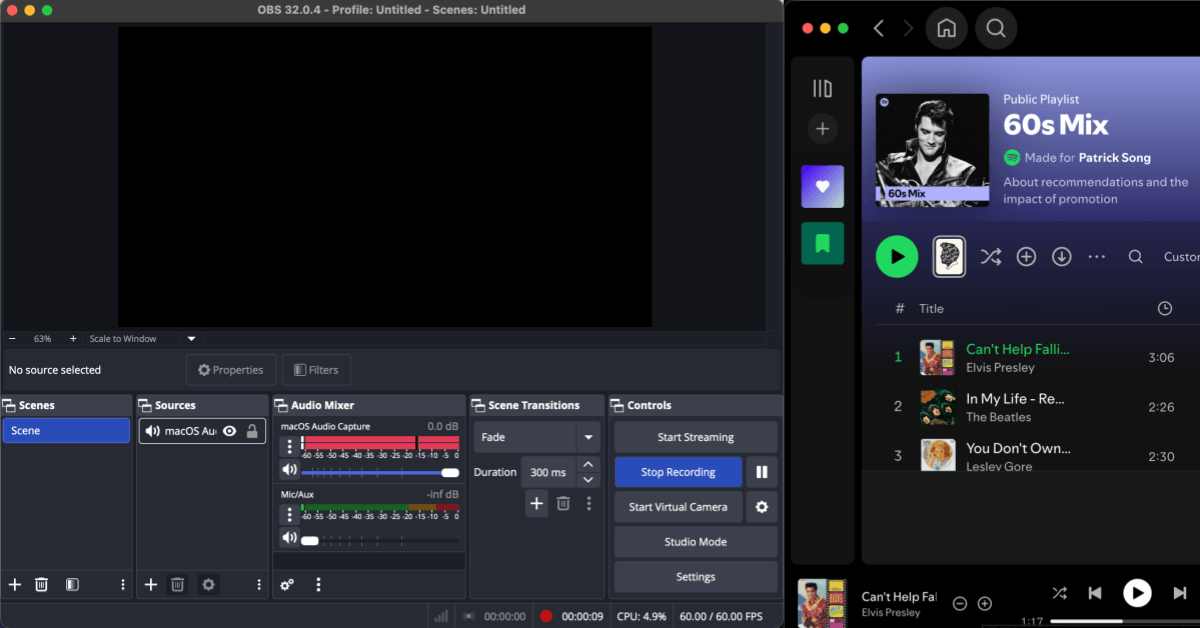Click Start Virtual Camera
Screen dimensions: 1200x628
click(x=678, y=507)
